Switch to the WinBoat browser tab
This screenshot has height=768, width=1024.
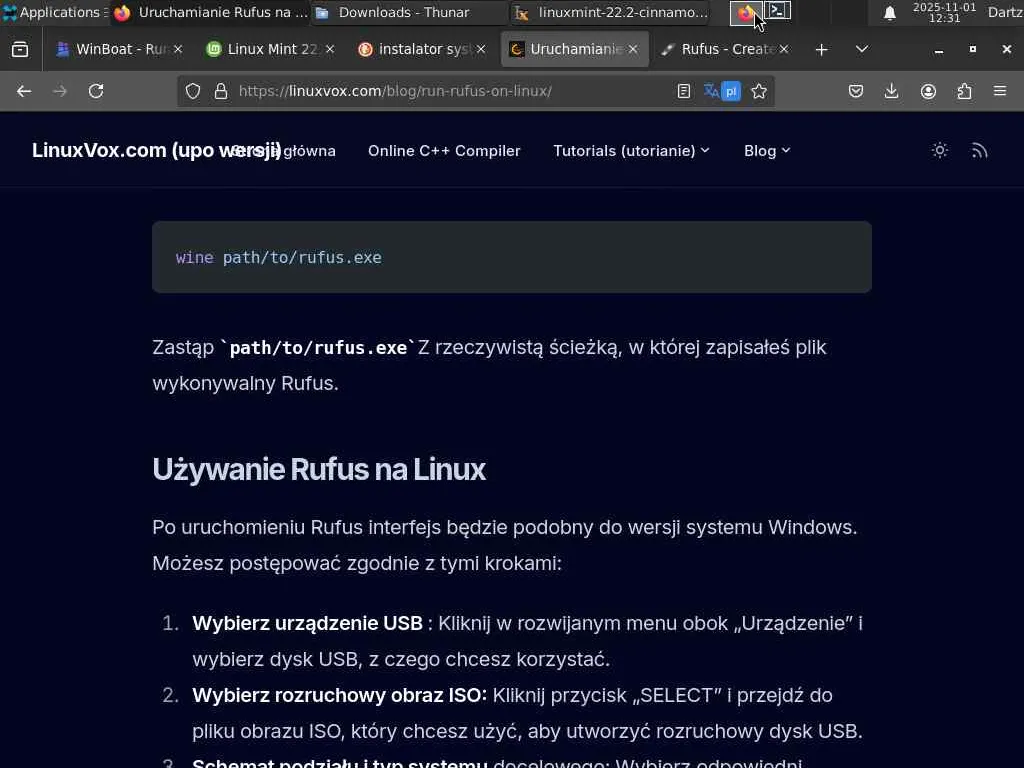(x=119, y=49)
